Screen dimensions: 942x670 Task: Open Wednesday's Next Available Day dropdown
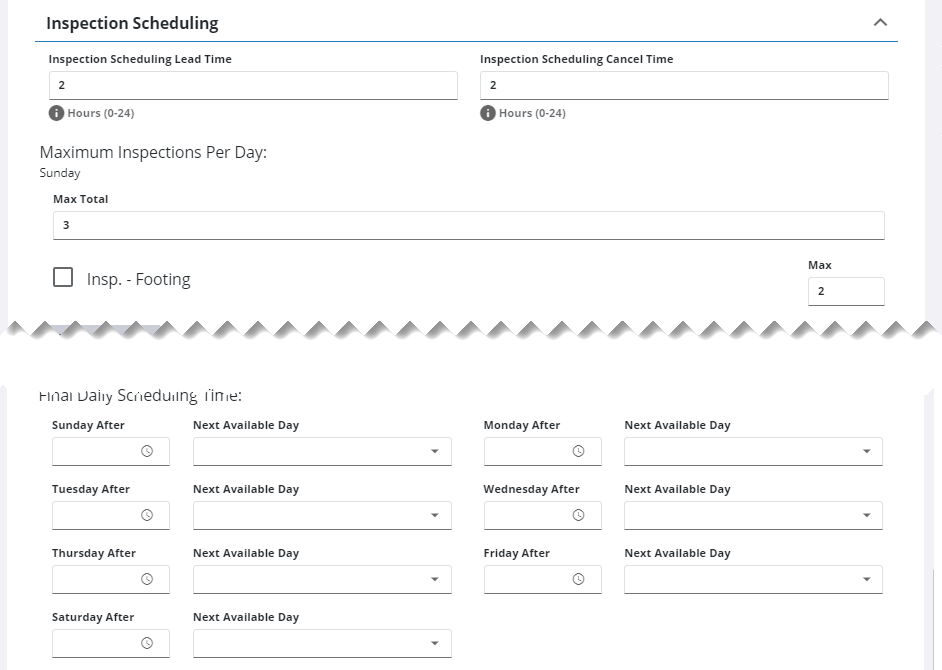753,515
